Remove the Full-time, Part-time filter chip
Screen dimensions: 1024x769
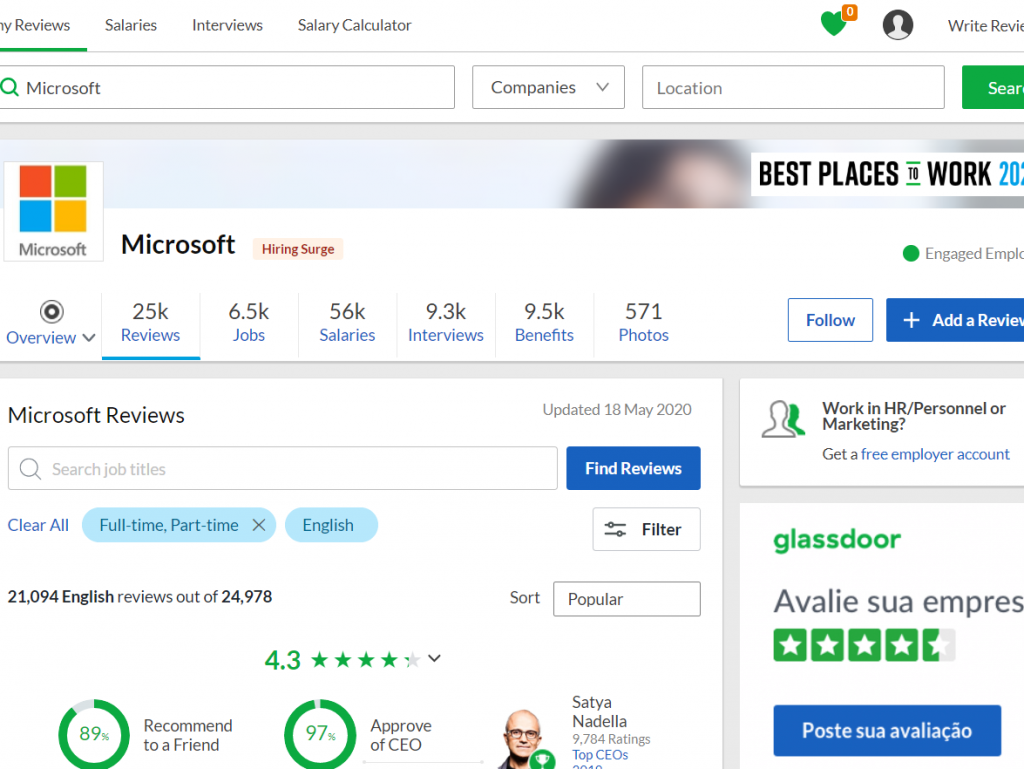(259, 525)
